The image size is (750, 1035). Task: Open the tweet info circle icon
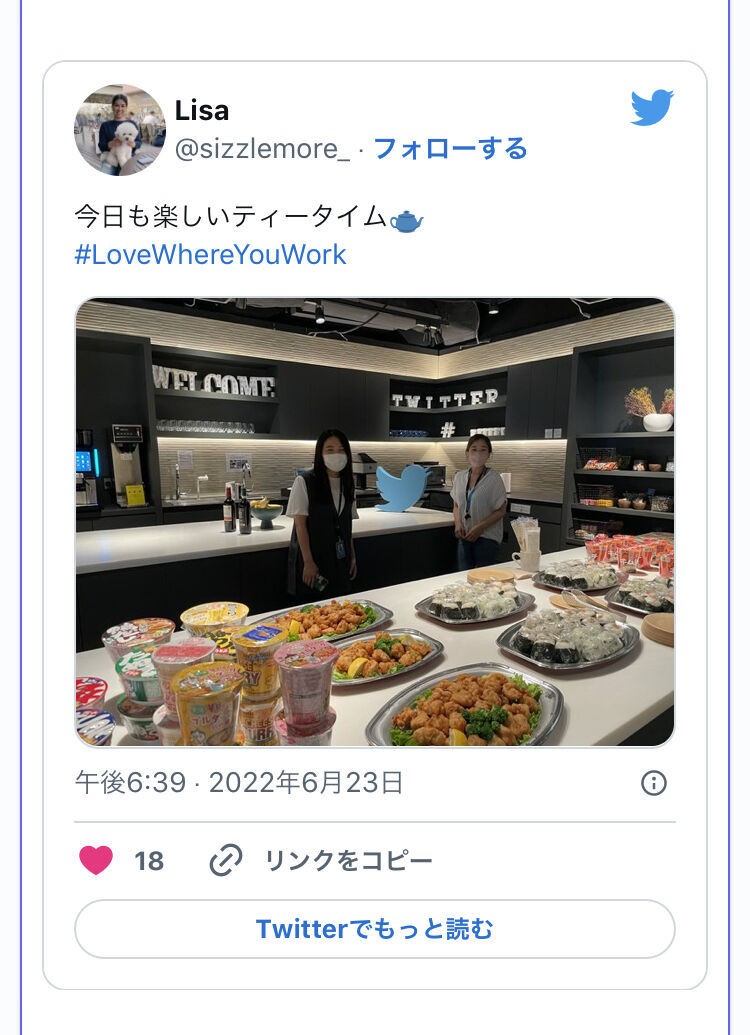pyautogui.click(x=654, y=783)
